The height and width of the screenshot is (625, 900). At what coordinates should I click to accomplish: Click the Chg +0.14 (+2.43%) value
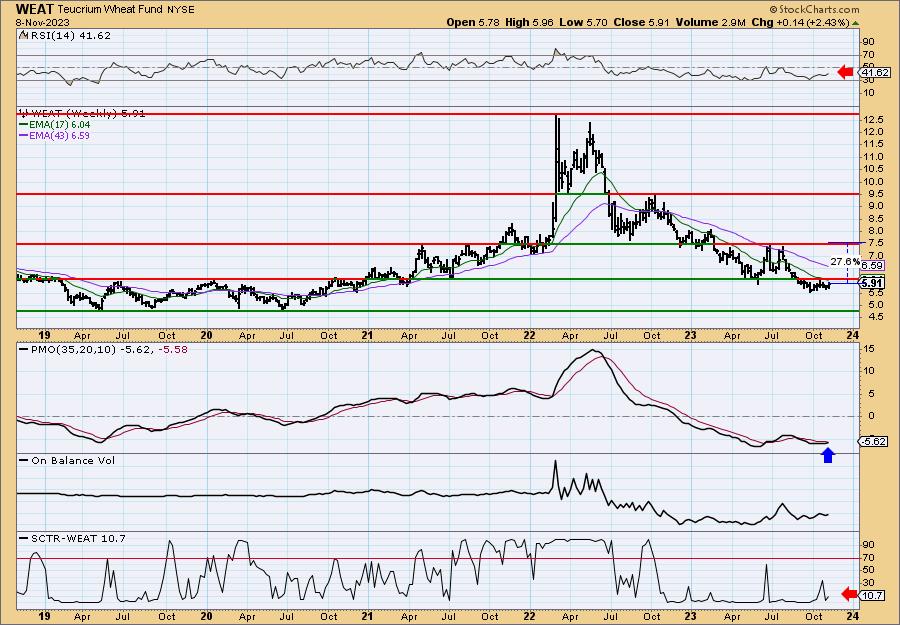(800, 22)
